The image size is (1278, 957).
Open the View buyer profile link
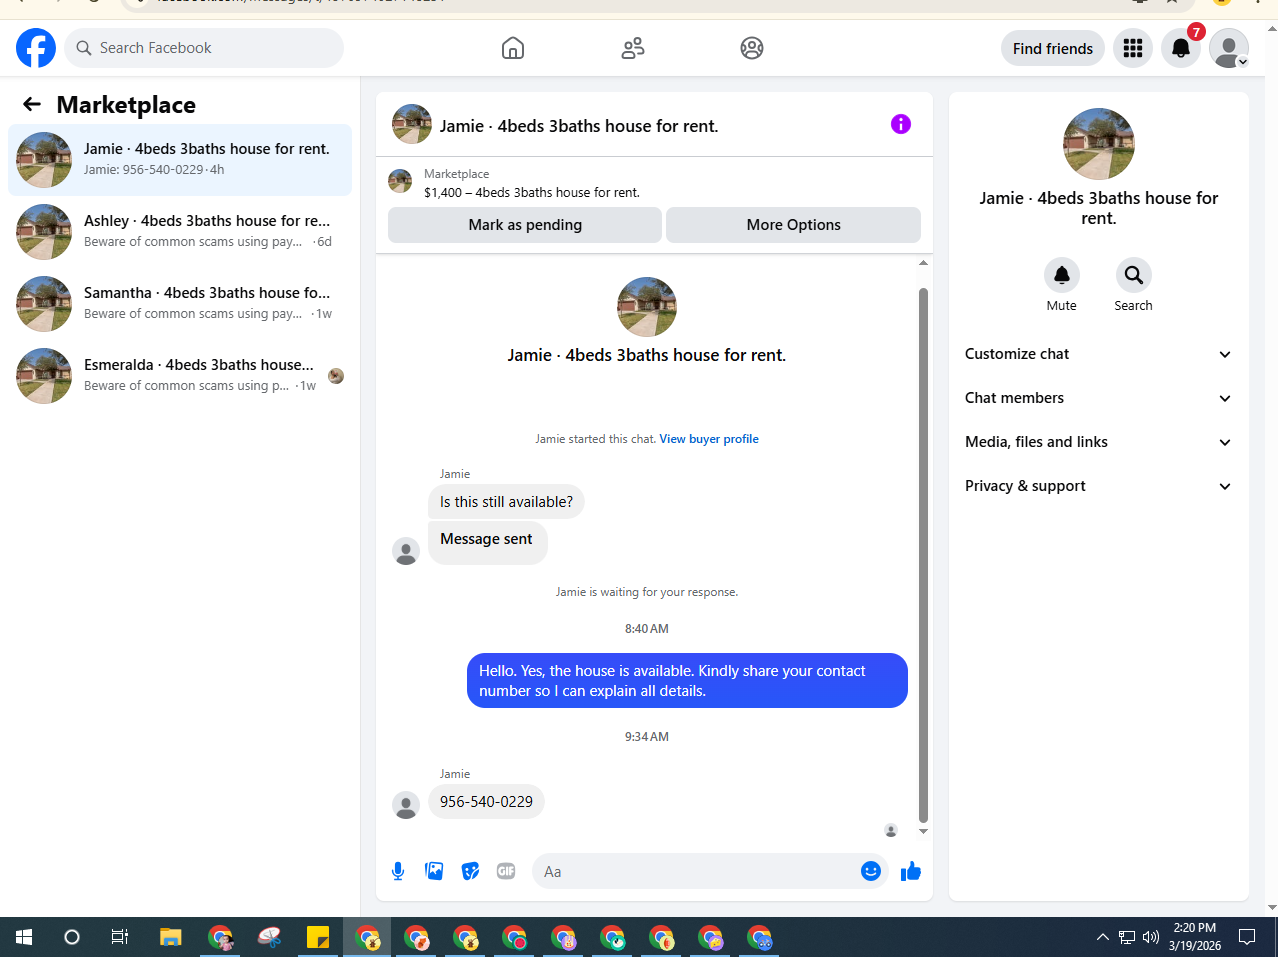click(709, 439)
